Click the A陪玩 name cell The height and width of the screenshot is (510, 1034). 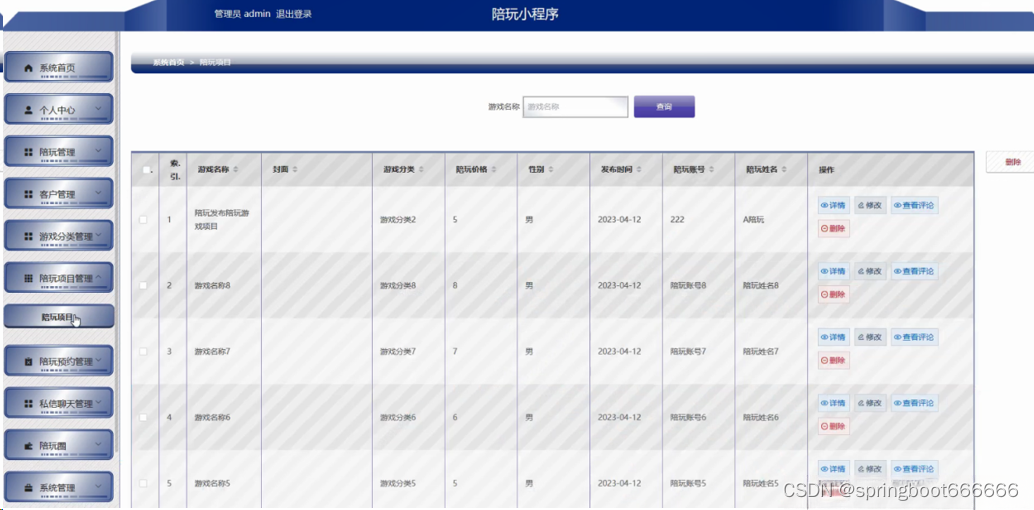click(x=753, y=220)
